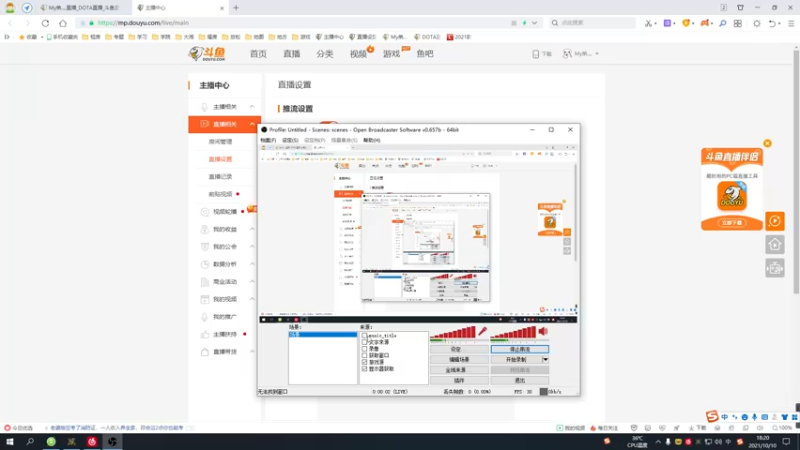Screen dimensions: 800x450
Task: Click the undo arrow icon in toolbar
Action: pos(772,23)
